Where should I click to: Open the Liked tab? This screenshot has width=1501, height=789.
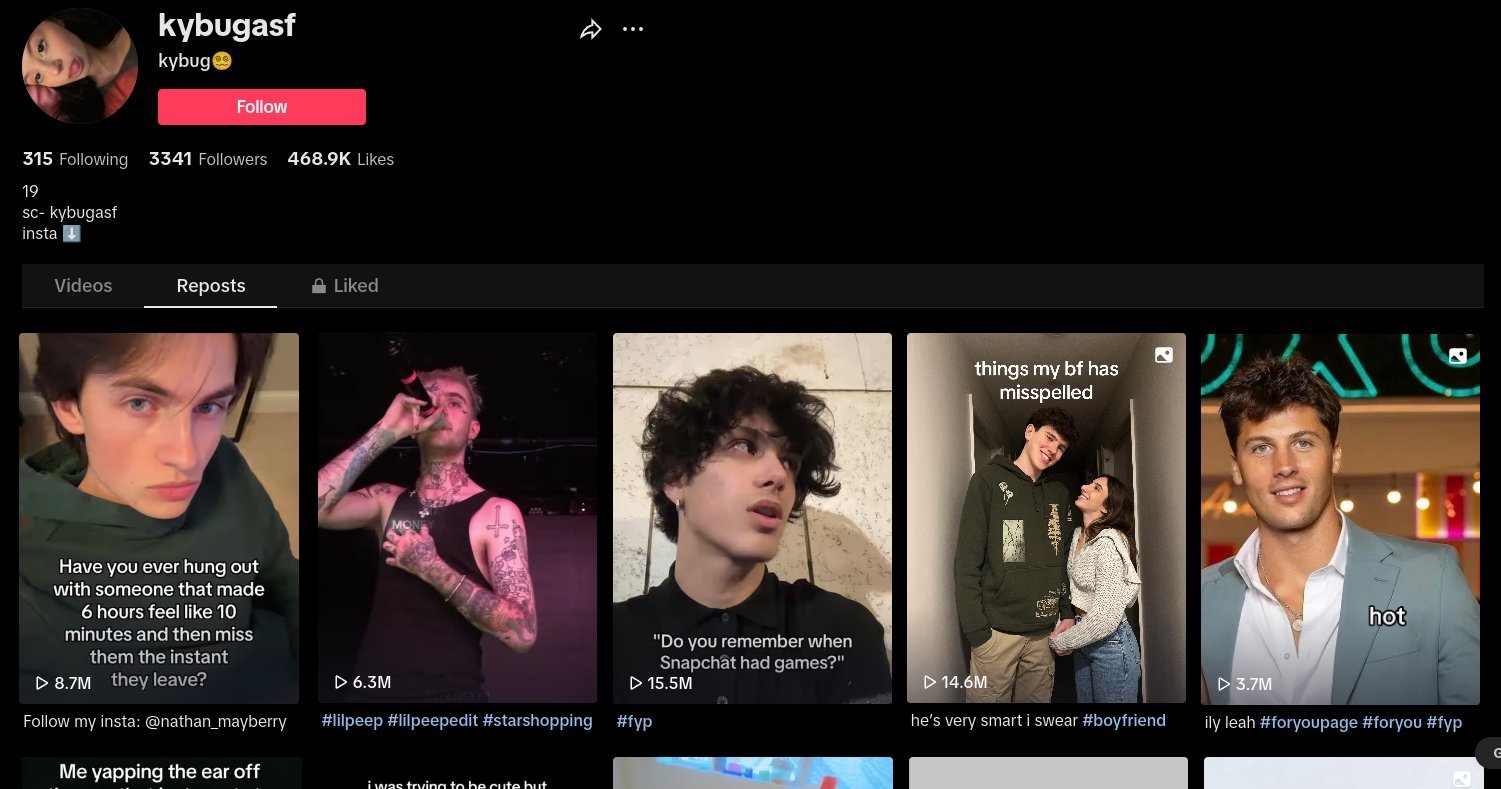point(345,286)
